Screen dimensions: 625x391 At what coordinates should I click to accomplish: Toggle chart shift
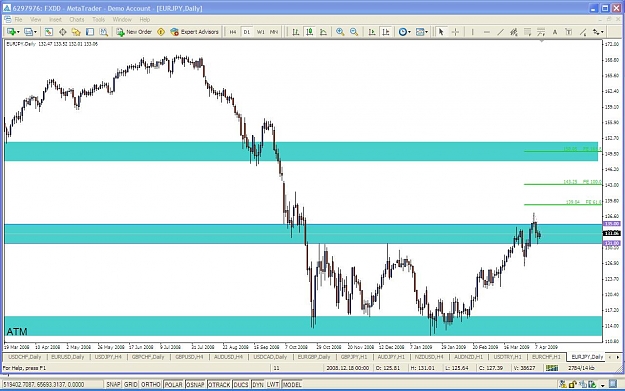click(386, 32)
